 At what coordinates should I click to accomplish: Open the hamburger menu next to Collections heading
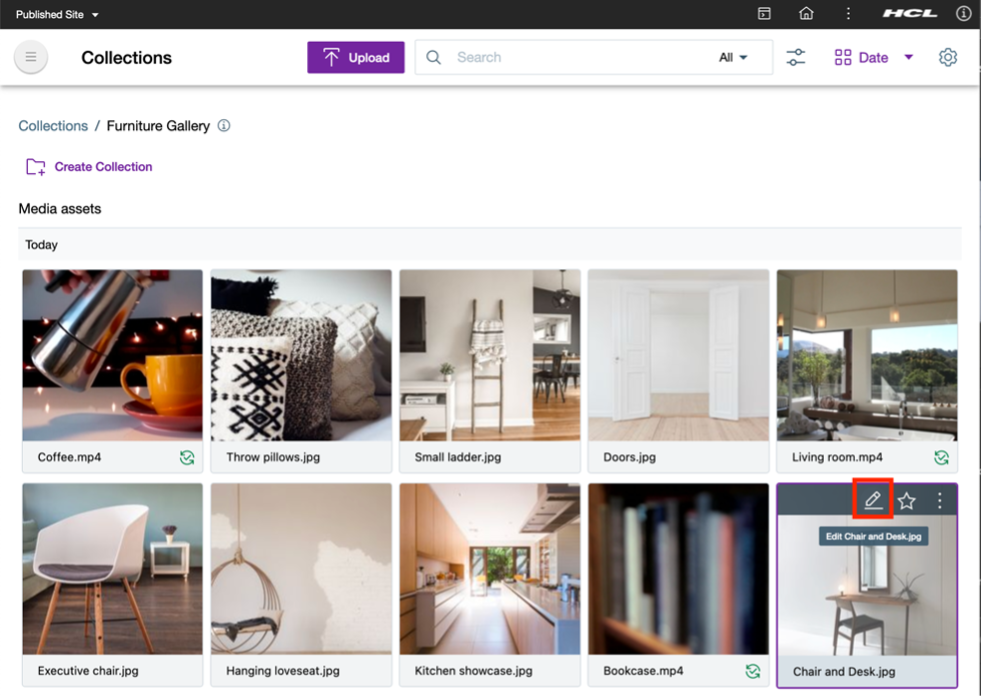(x=30, y=57)
